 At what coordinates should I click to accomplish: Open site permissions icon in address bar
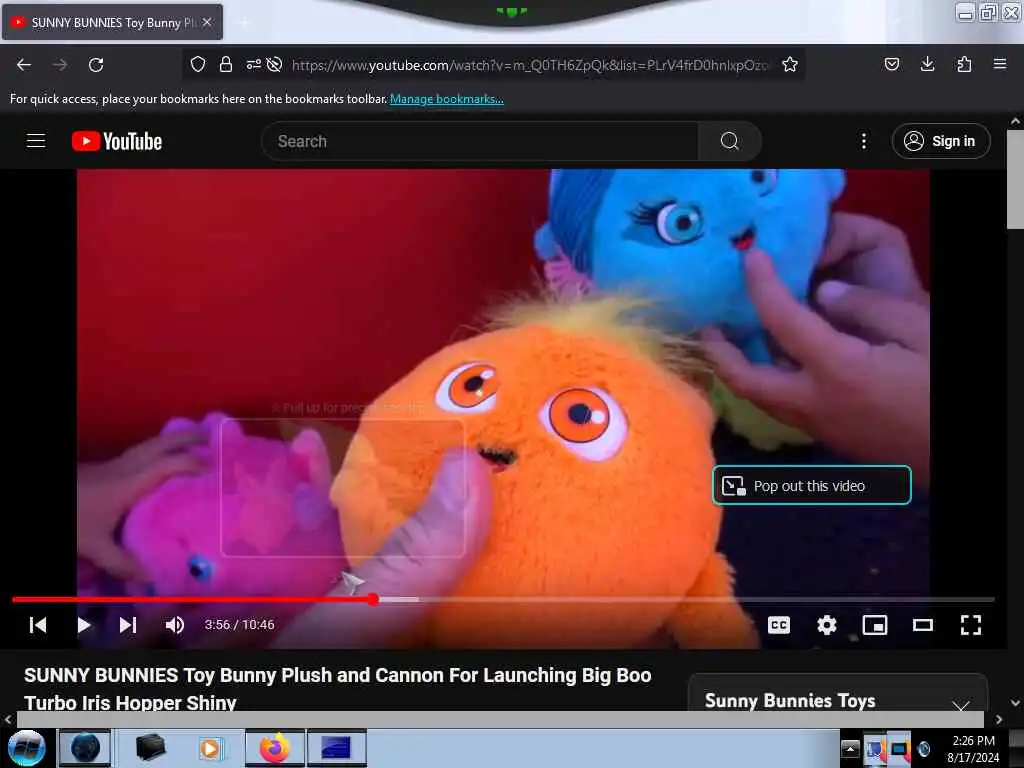pyautogui.click(x=253, y=64)
